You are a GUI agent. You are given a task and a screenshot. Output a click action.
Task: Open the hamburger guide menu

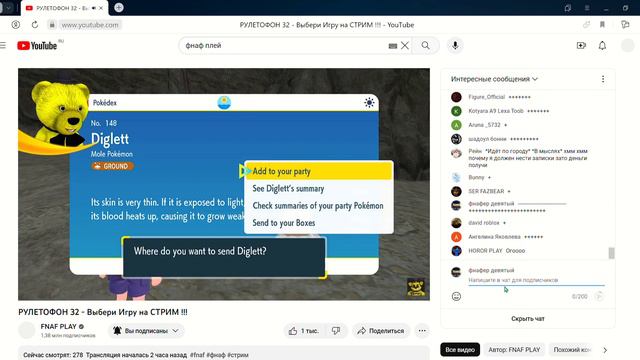3,45
